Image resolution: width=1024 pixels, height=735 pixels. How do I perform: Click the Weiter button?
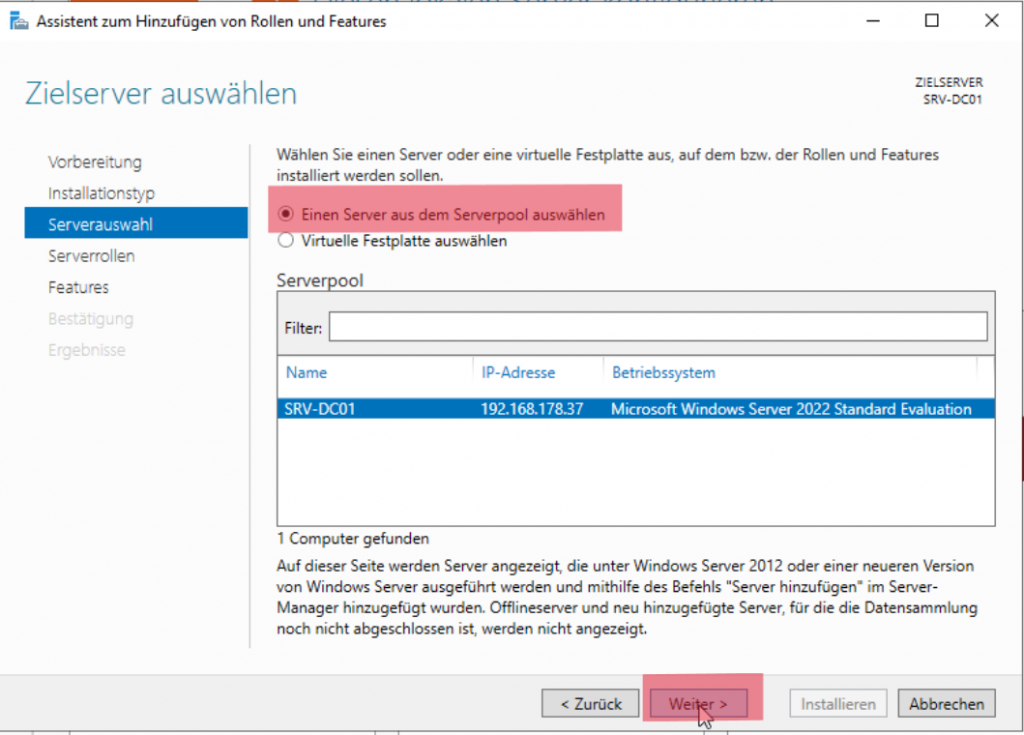pos(698,704)
